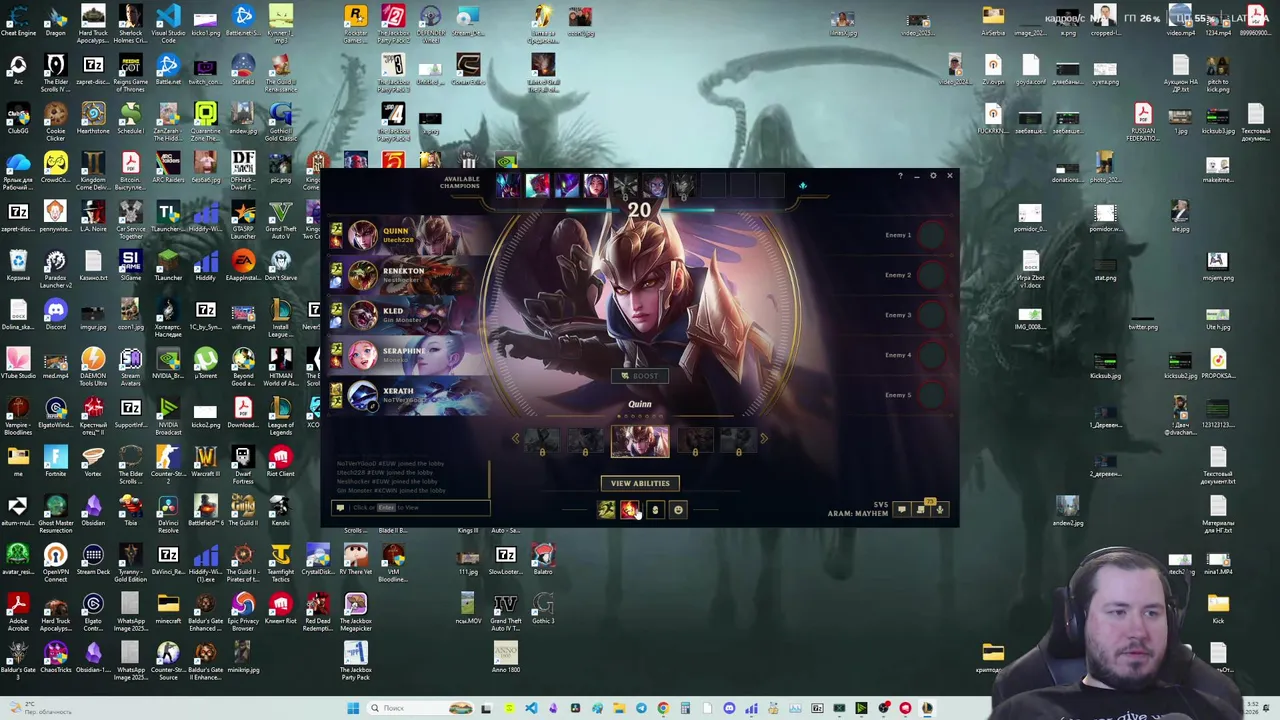Image resolution: width=1280 pixels, height=720 pixels.
Task: Click the reroll icon beside champion bench
Action: click(802, 185)
